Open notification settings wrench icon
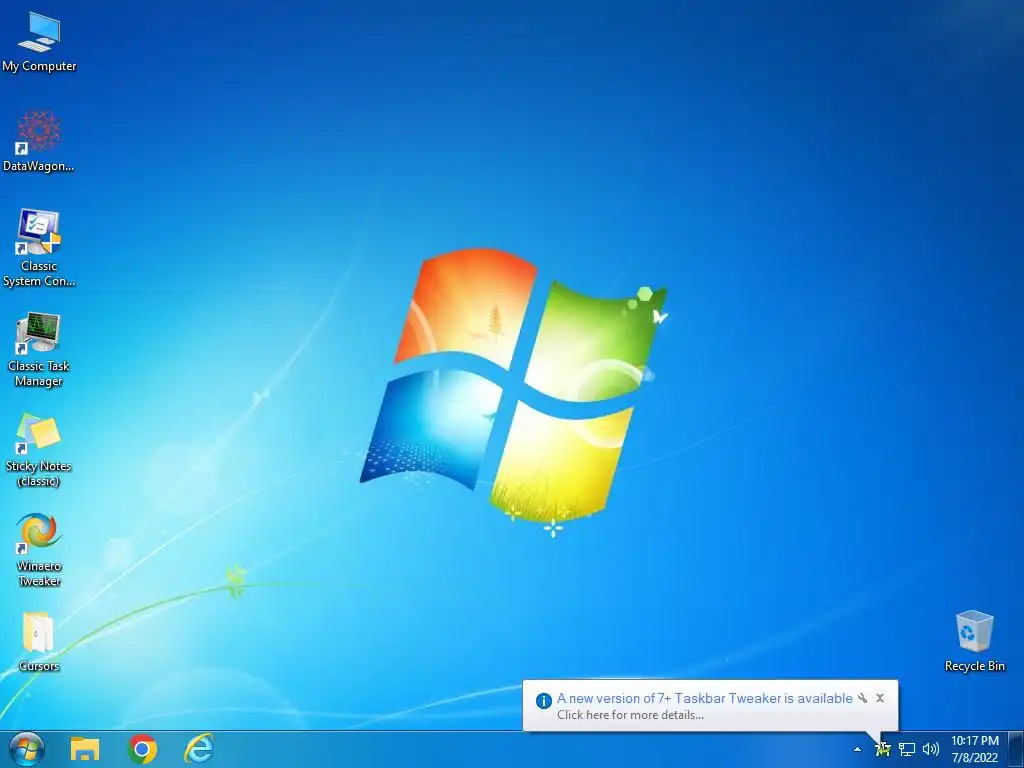 (862, 698)
